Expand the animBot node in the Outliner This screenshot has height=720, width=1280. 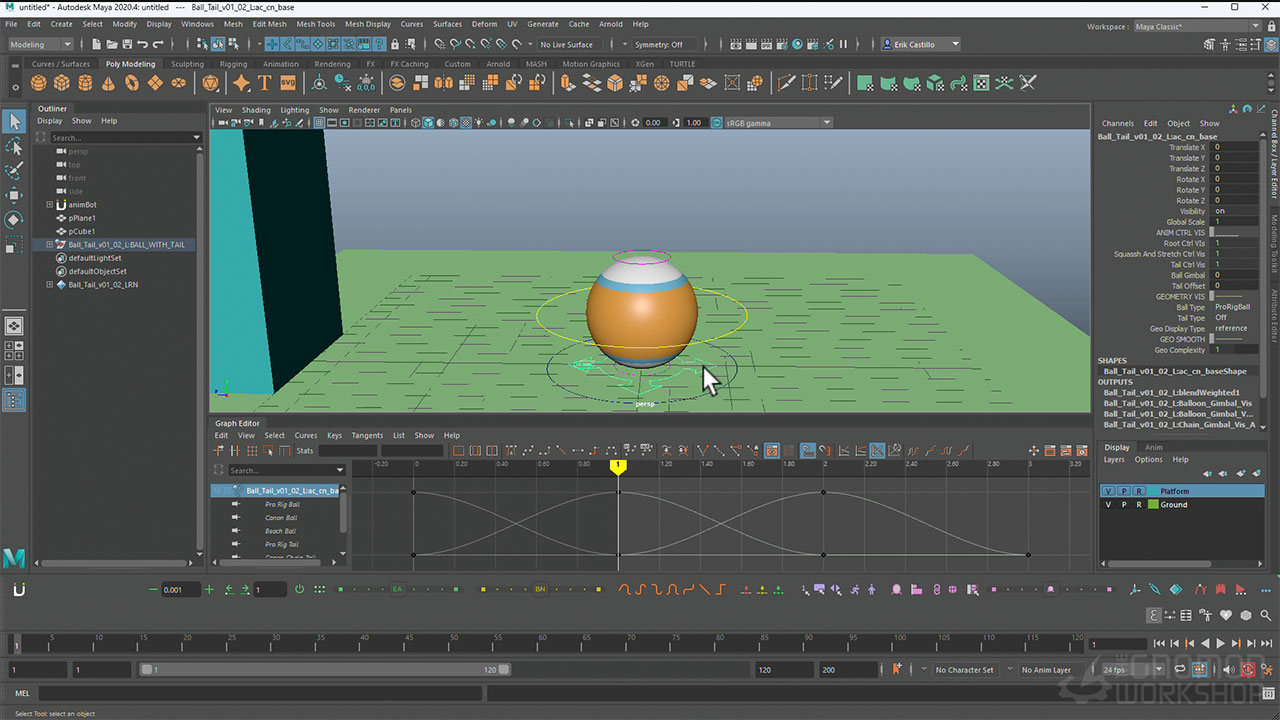point(50,205)
